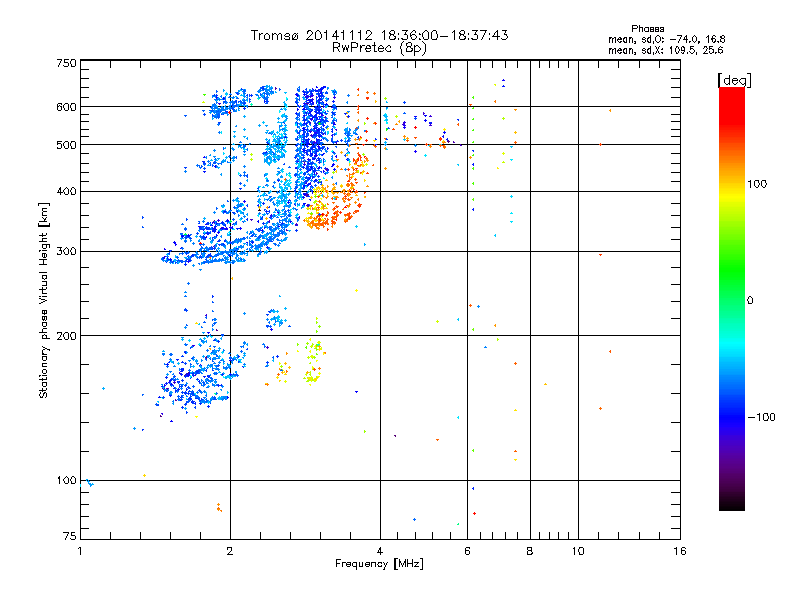Click y-axis tick label '300'
800x600 pixels.
(x=66, y=251)
